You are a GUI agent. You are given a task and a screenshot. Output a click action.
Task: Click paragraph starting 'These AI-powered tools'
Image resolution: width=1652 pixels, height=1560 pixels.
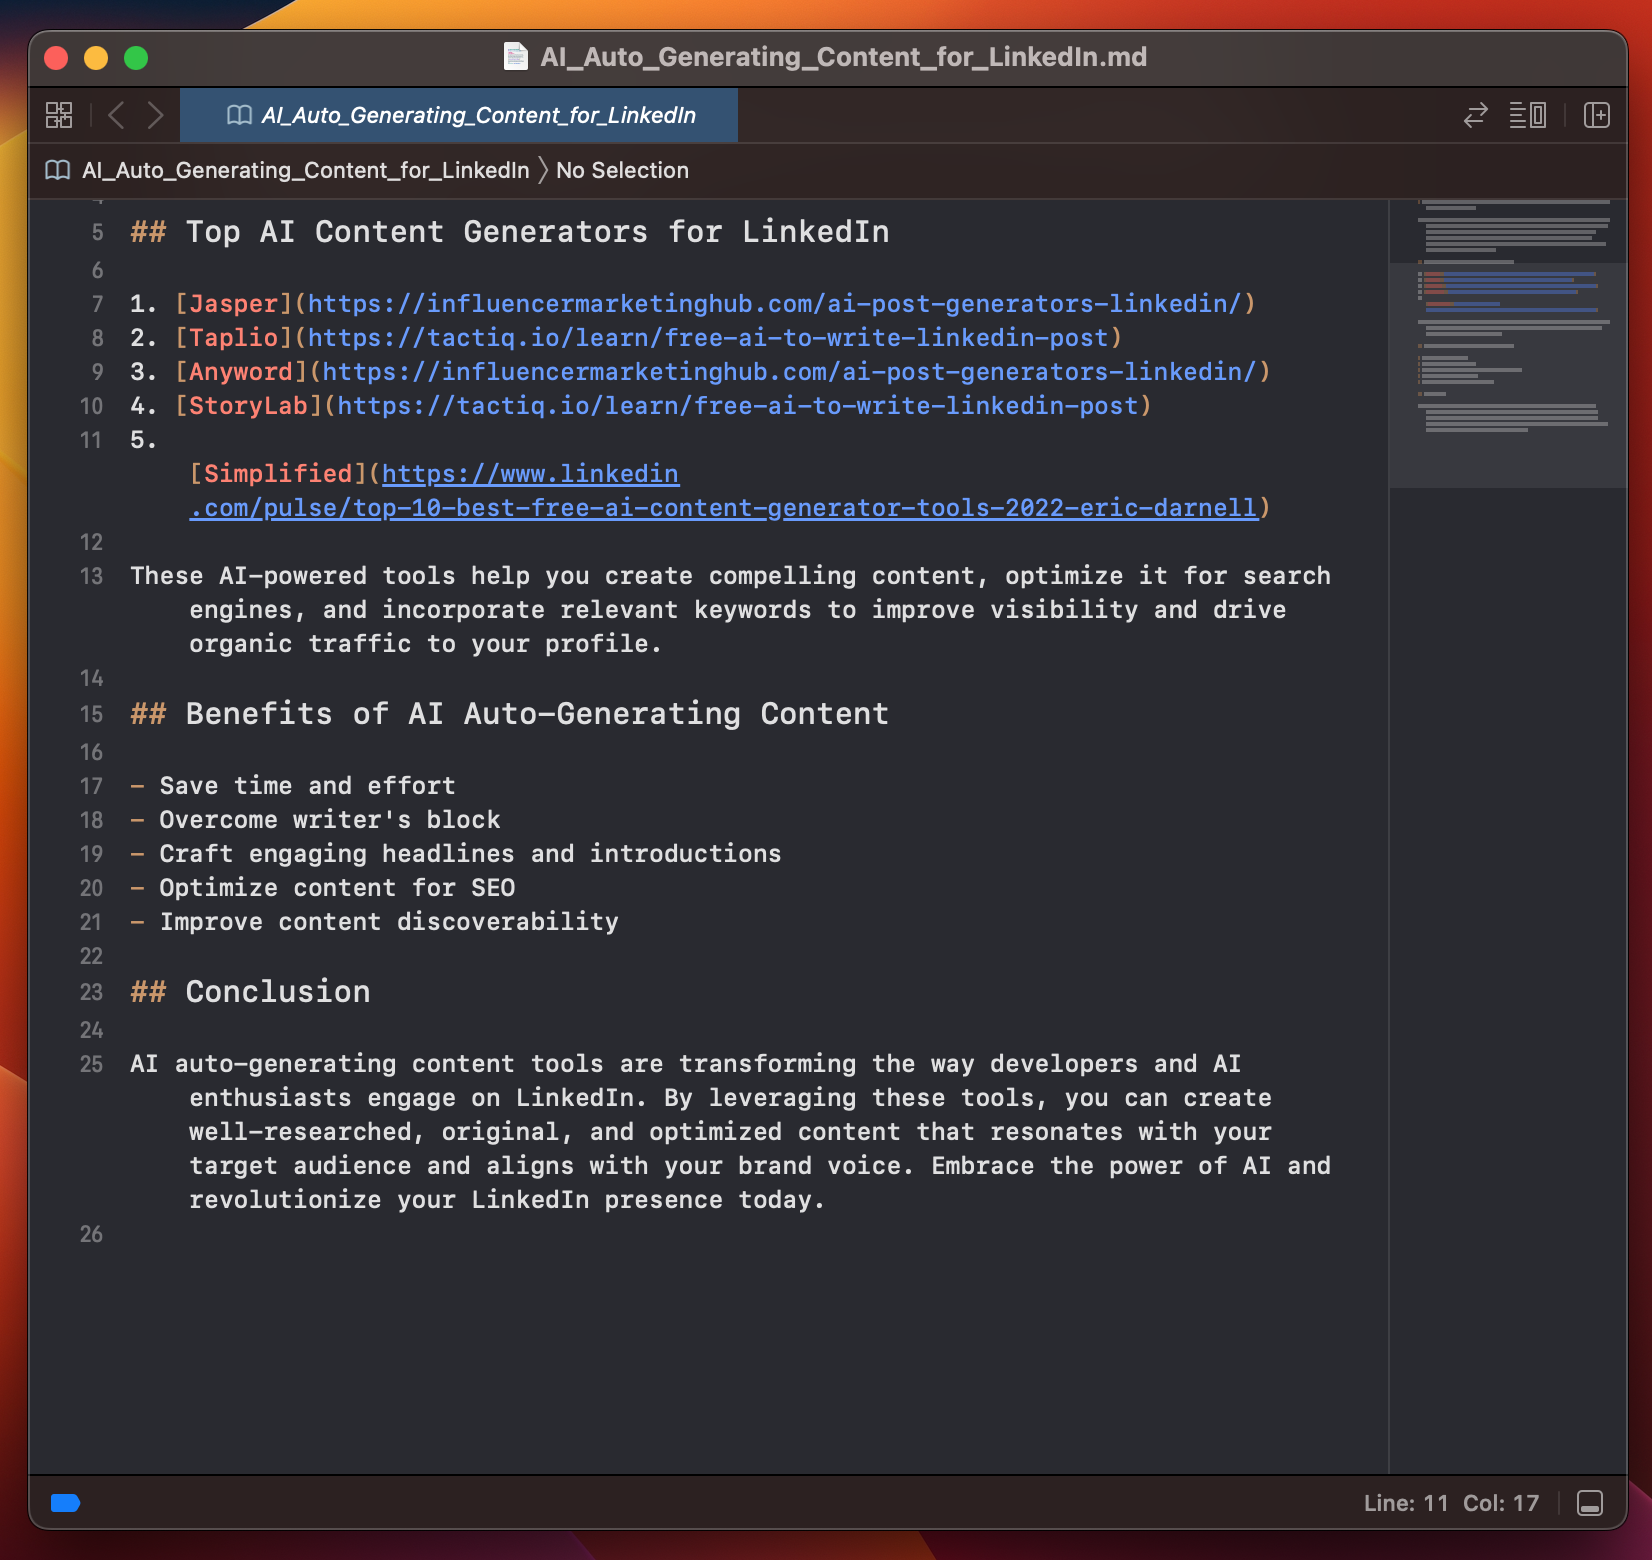730,610
